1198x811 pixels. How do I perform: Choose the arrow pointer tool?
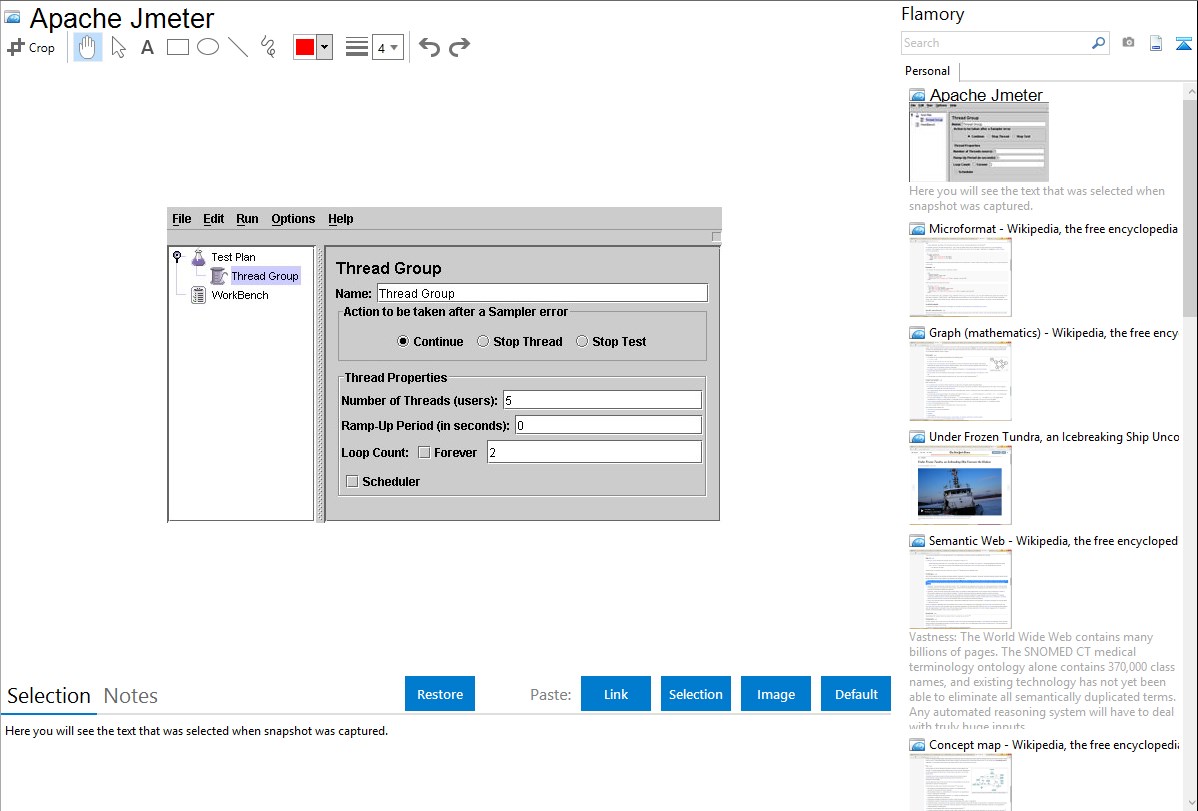pos(118,47)
